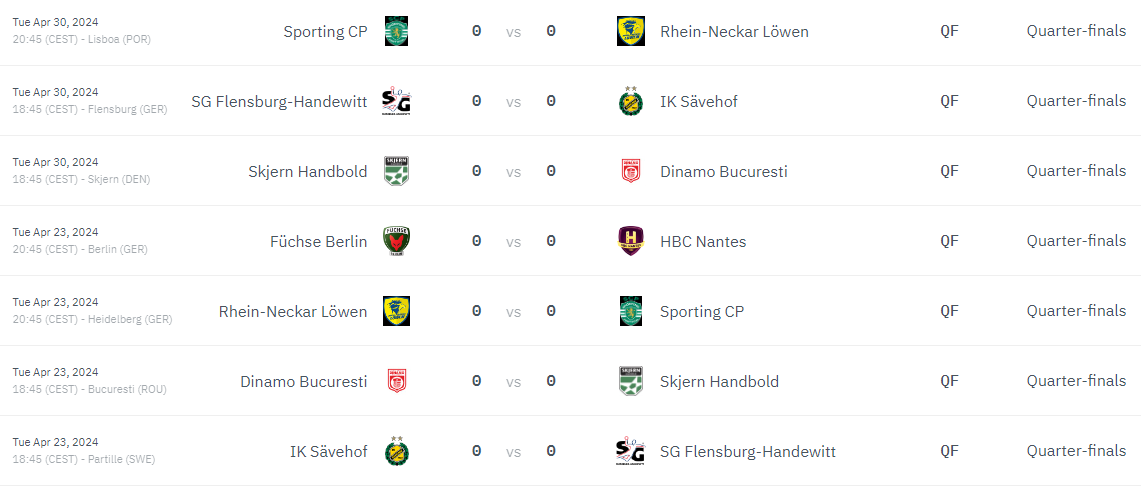Select Rhein-Neckar Löwen logo in the Heidelberg match
The image size is (1141, 495).
point(396,311)
